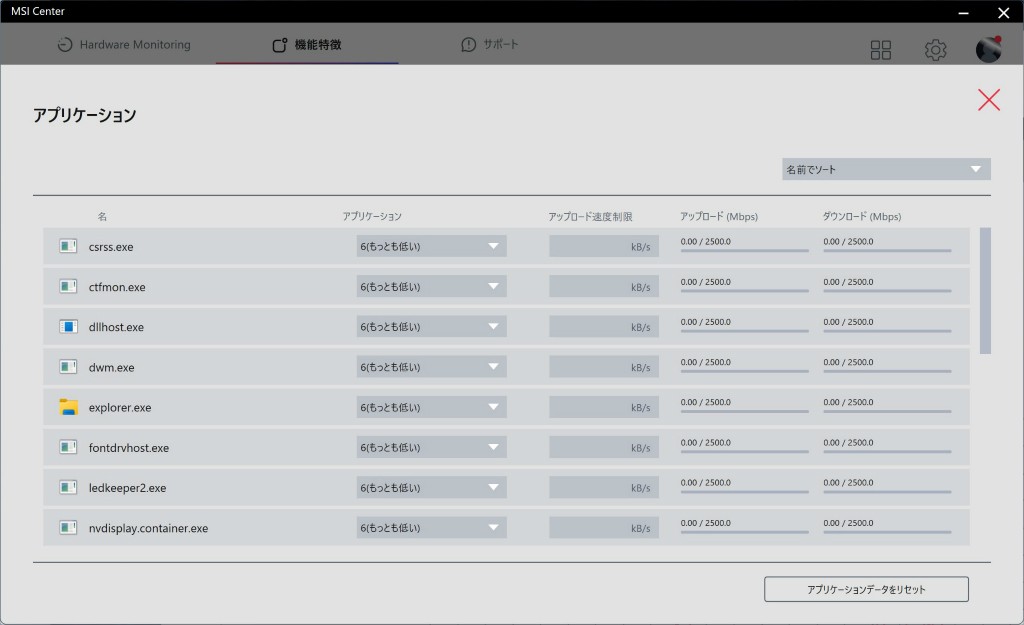Click the explorer.exe folder icon
Viewport: 1024px width, 625px height.
tap(68, 407)
